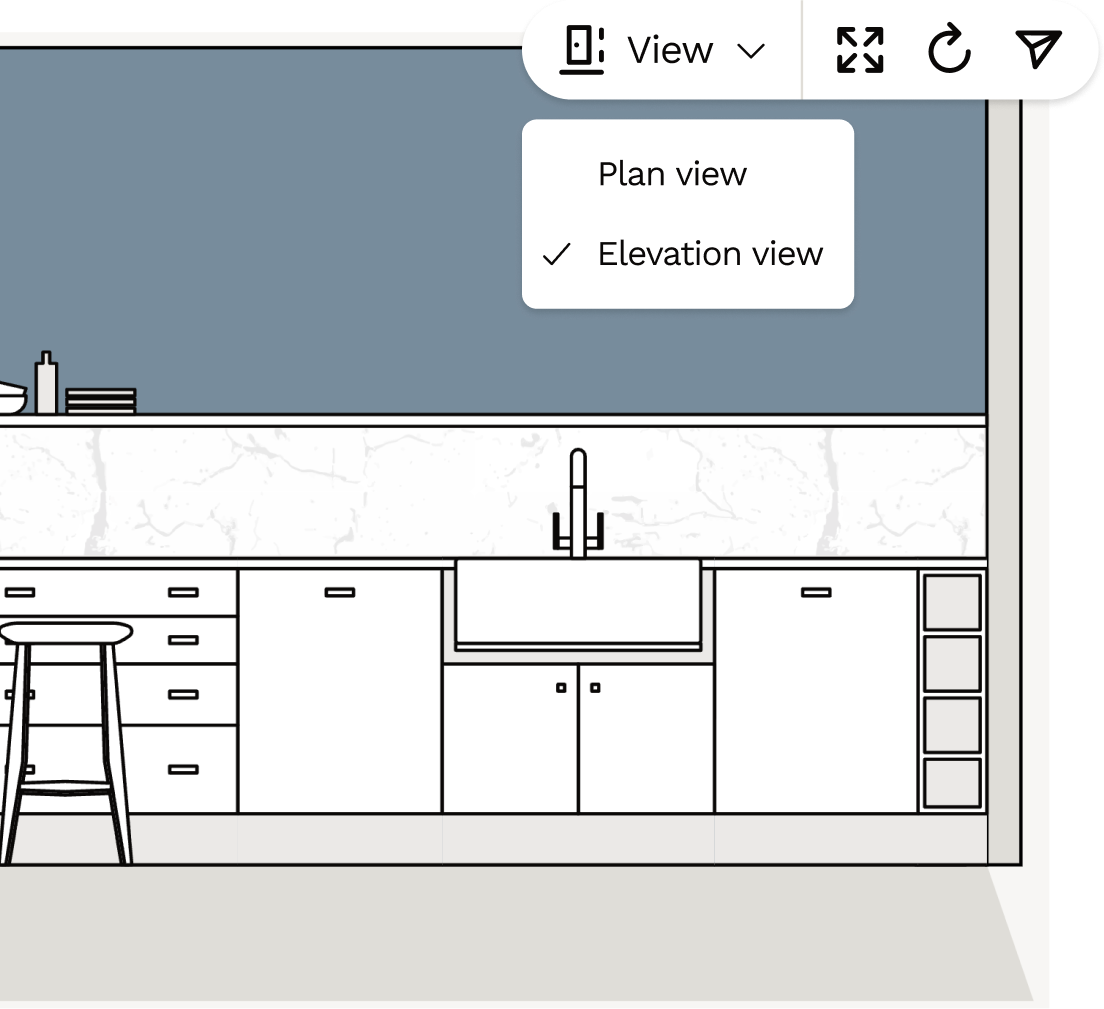The height and width of the screenshot is (1009, 1104).
Task: Select the stack of plates on the counter
Action: tap(100, 398)
